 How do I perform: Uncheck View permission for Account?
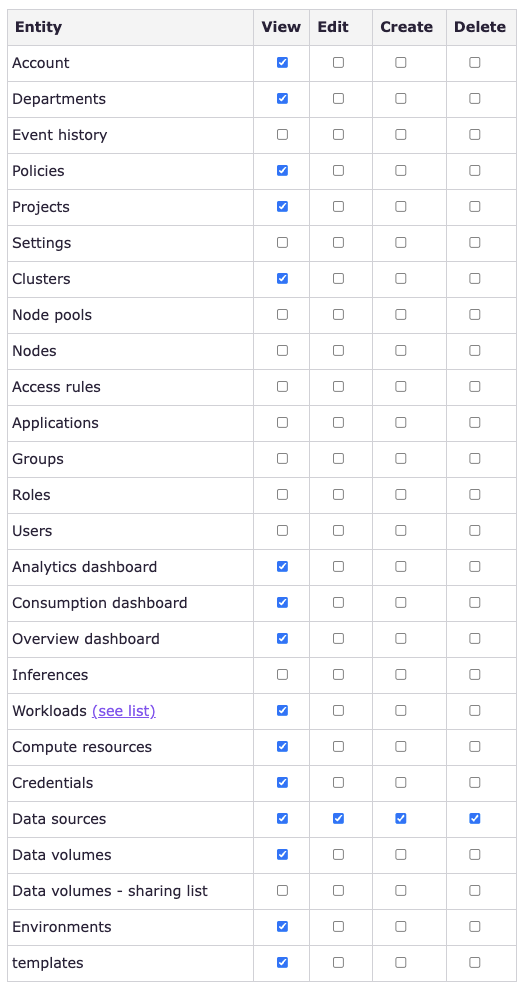click(282, 62)
